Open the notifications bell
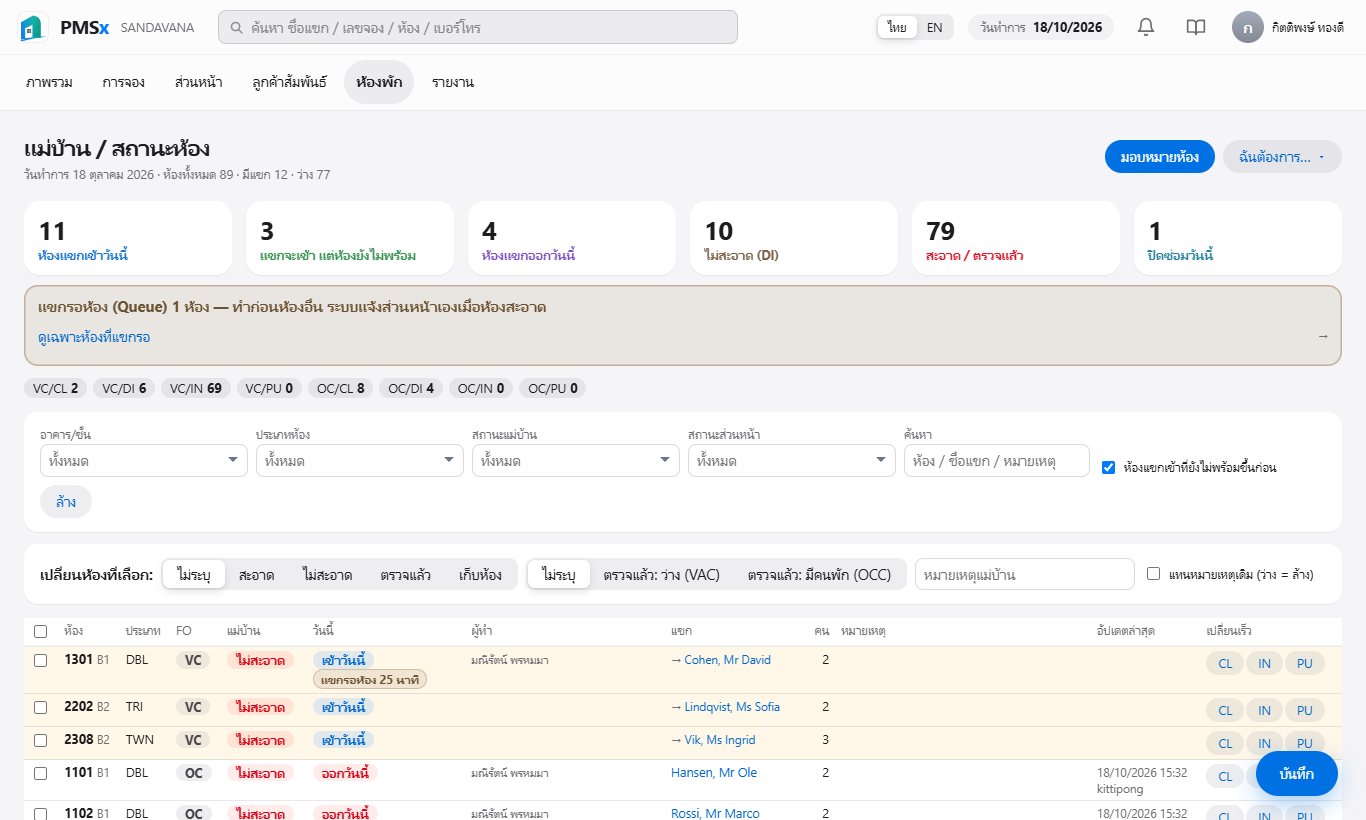This screenshot has width=1366, height=820. tap(1146, 27)
